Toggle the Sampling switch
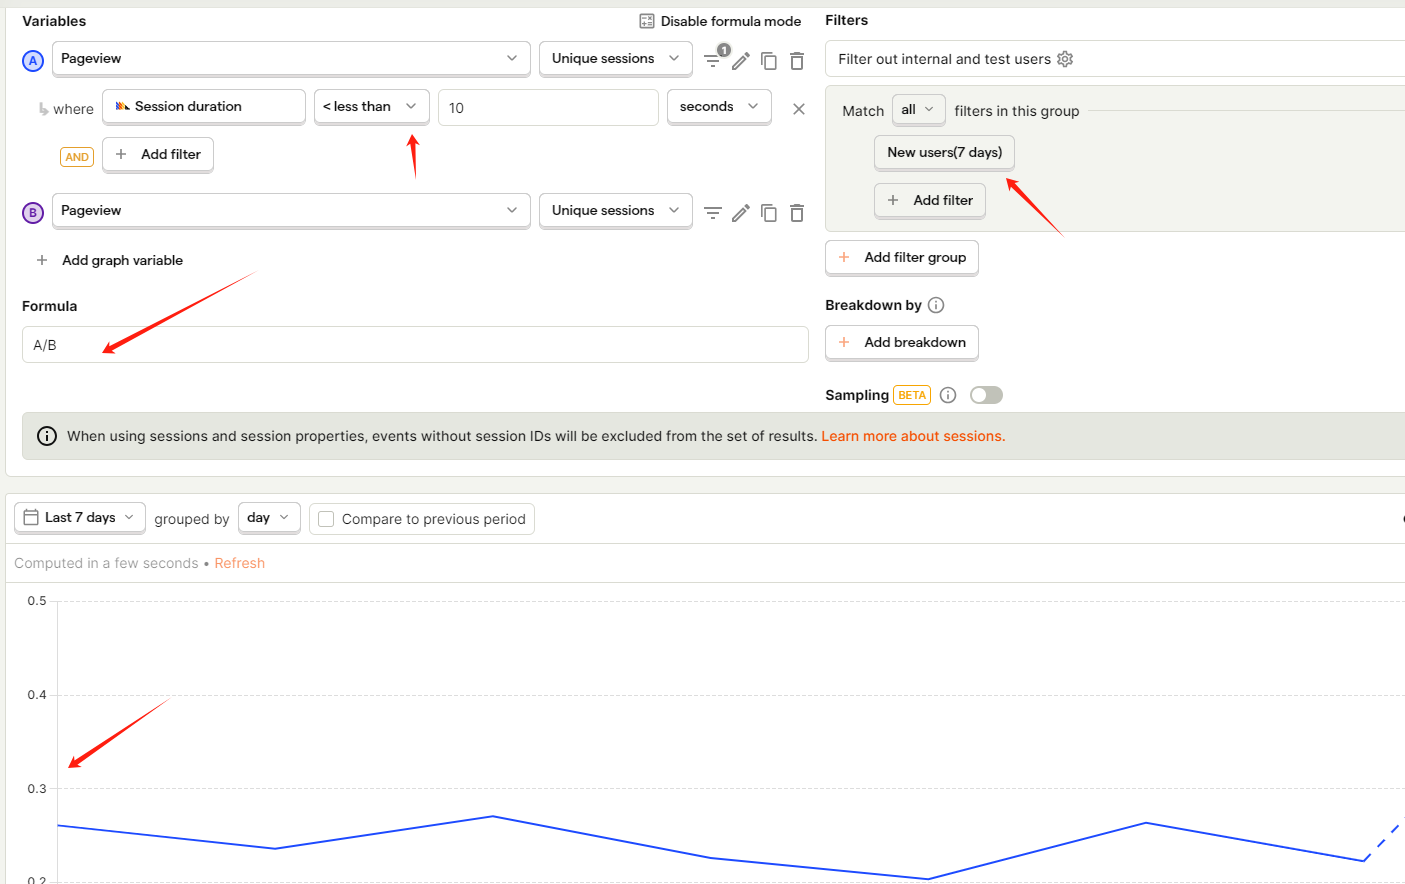Viewport: 1405px width, 884px height. pos(986,395)
